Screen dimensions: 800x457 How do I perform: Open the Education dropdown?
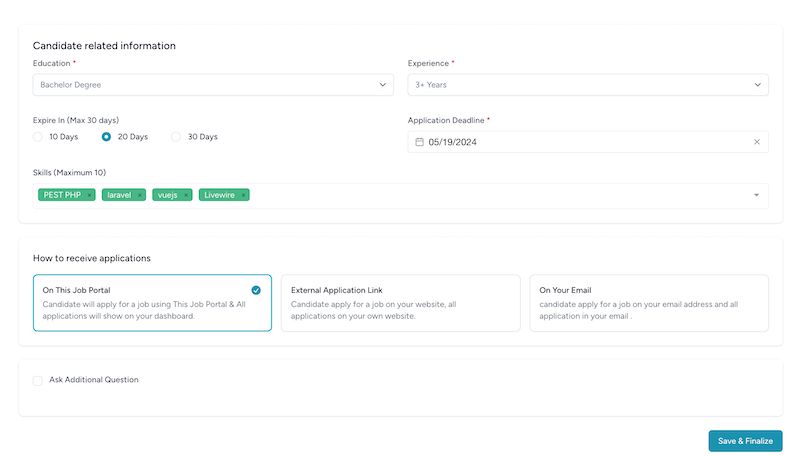(213, 85)
